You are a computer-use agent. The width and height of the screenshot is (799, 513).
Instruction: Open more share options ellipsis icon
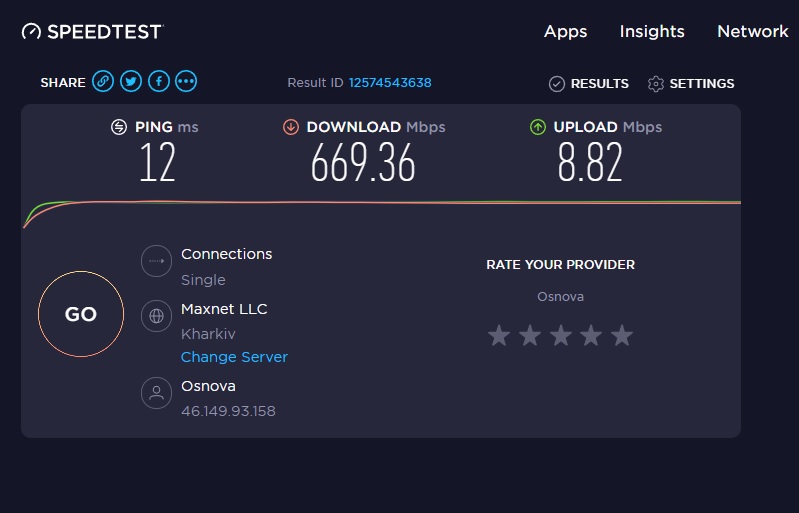point(186,82)
